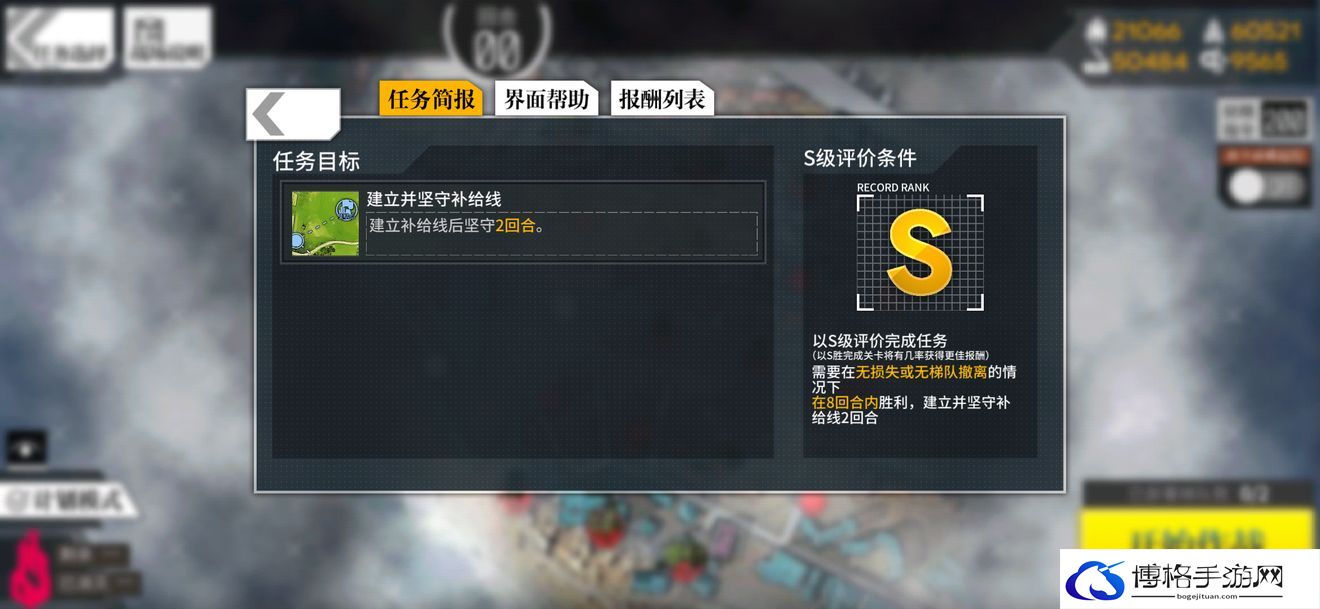
Task: Switch to the 界面帮助 tab
Action: click(546, 99)
